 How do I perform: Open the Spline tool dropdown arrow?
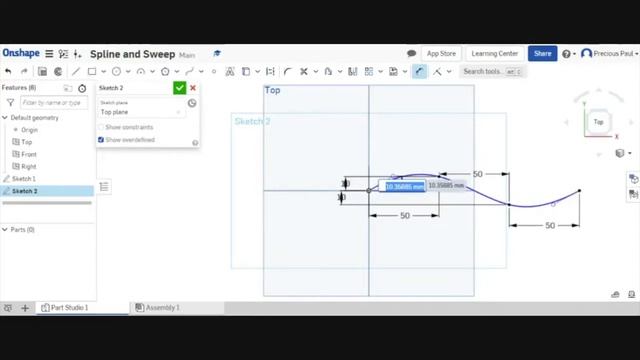(201, 71)
